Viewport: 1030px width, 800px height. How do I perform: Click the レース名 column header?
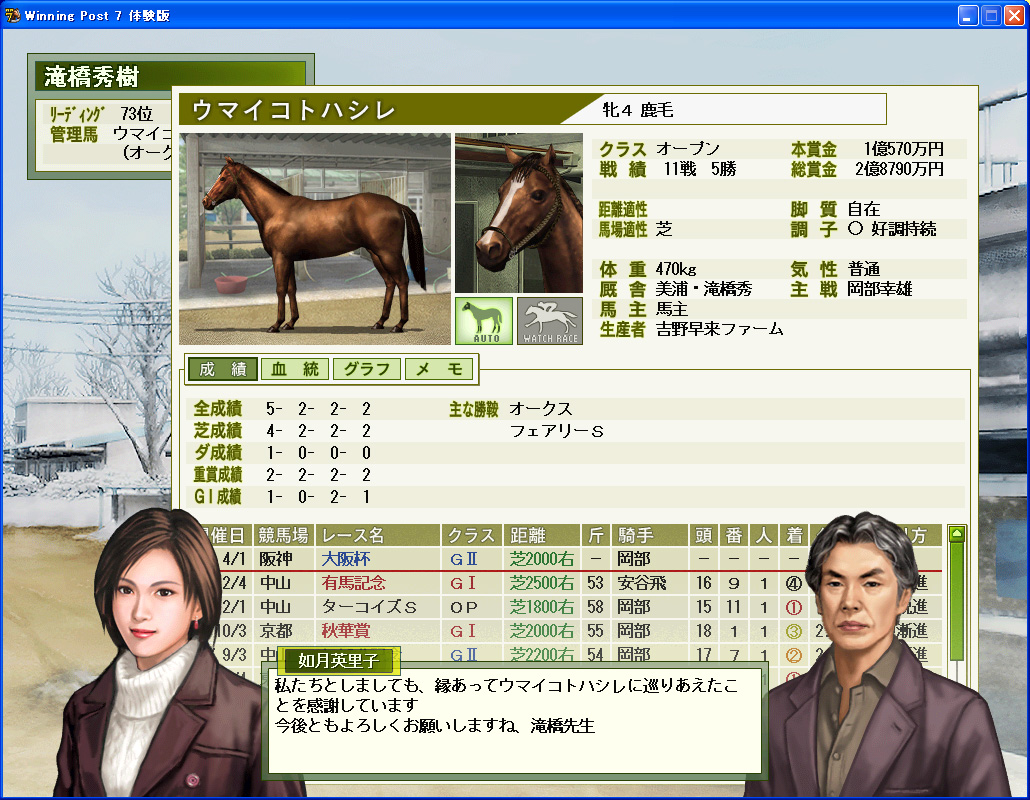378,535
